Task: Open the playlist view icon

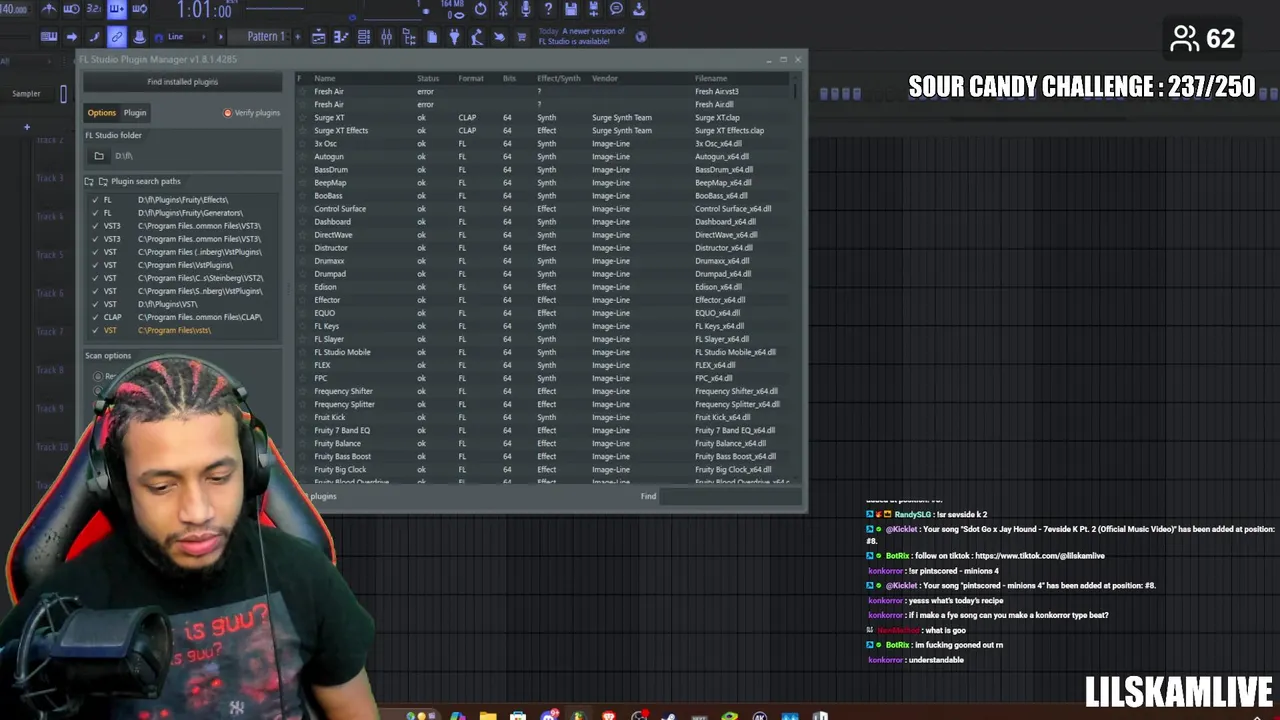Action: 319,37
